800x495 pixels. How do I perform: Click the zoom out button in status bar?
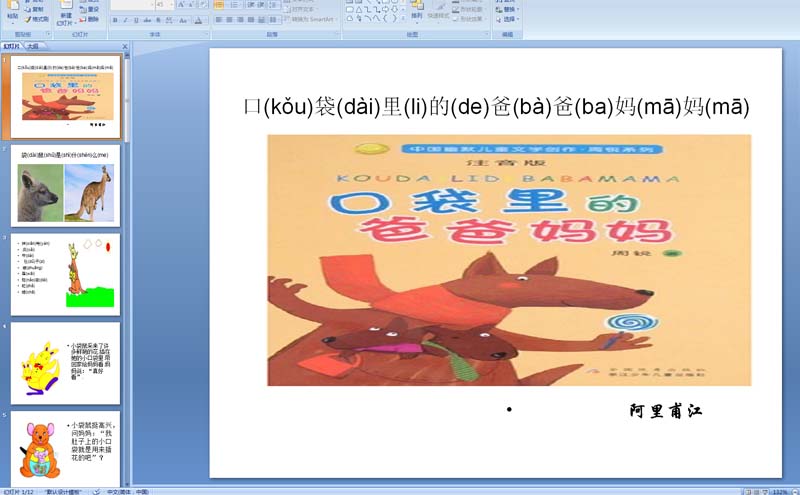(793, 492)
